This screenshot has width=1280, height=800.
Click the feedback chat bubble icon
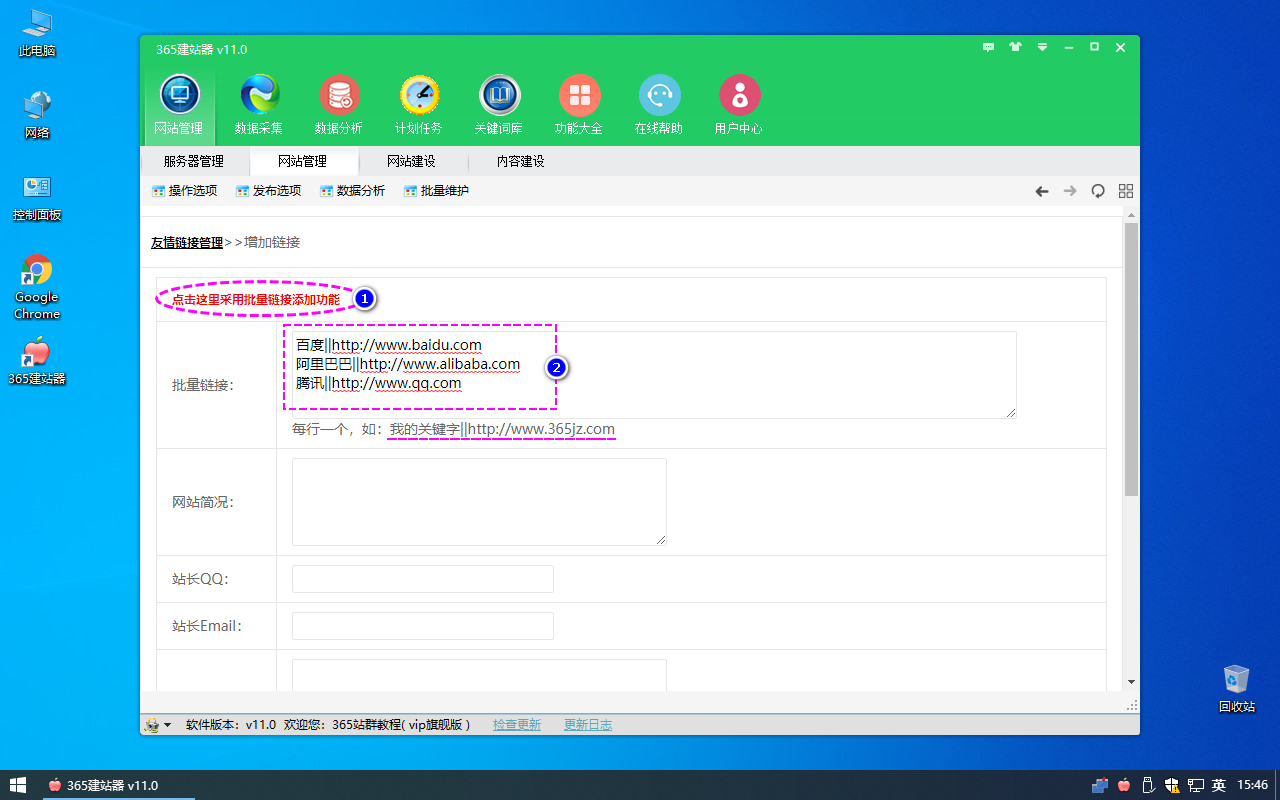(989, 47)
